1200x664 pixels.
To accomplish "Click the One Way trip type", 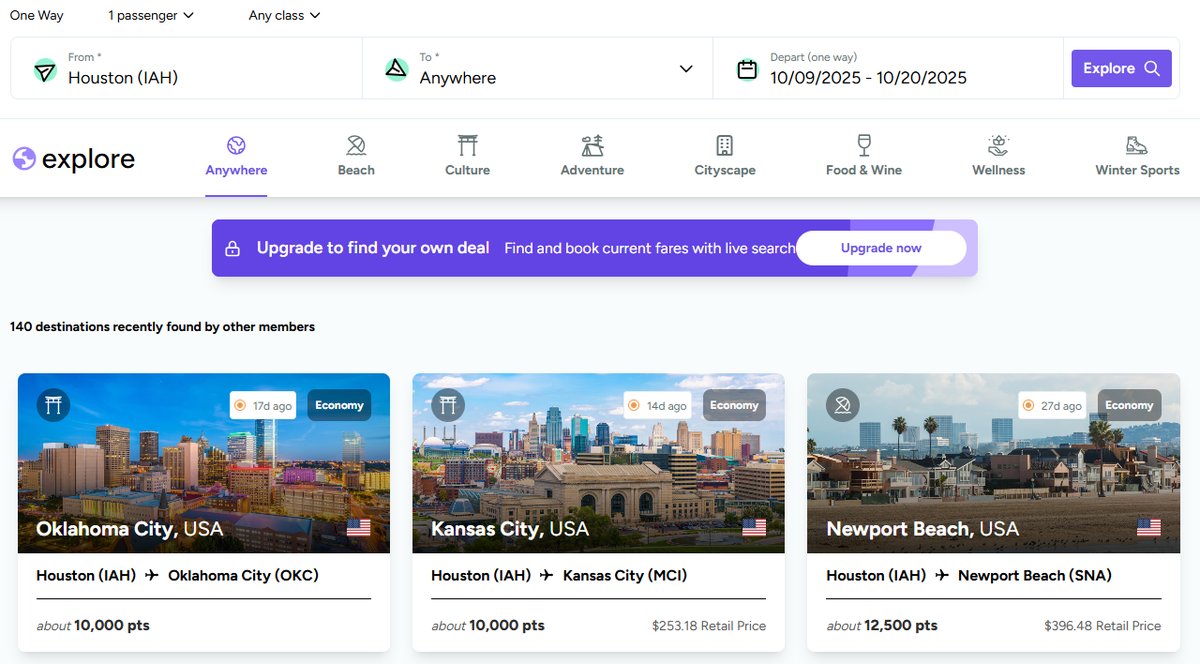I will [x=37, y=16].
